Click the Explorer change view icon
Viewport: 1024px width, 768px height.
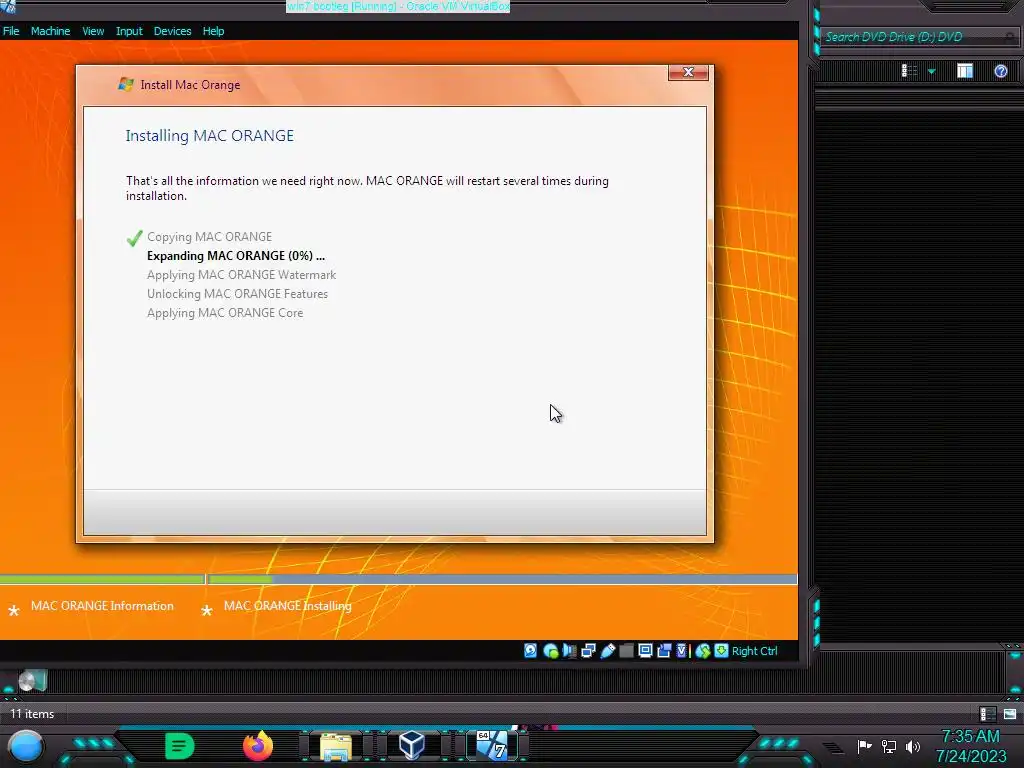click(x=909, y=71)
